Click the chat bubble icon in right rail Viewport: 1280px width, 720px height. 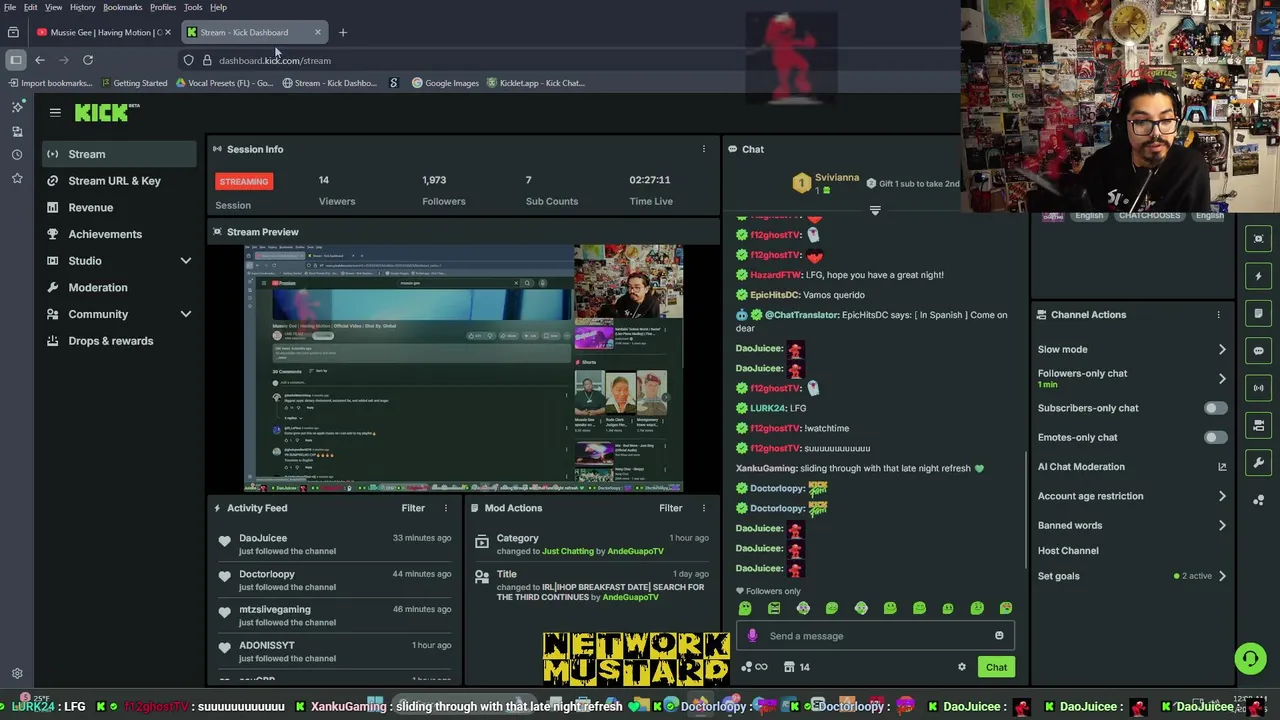(1259, 351)
